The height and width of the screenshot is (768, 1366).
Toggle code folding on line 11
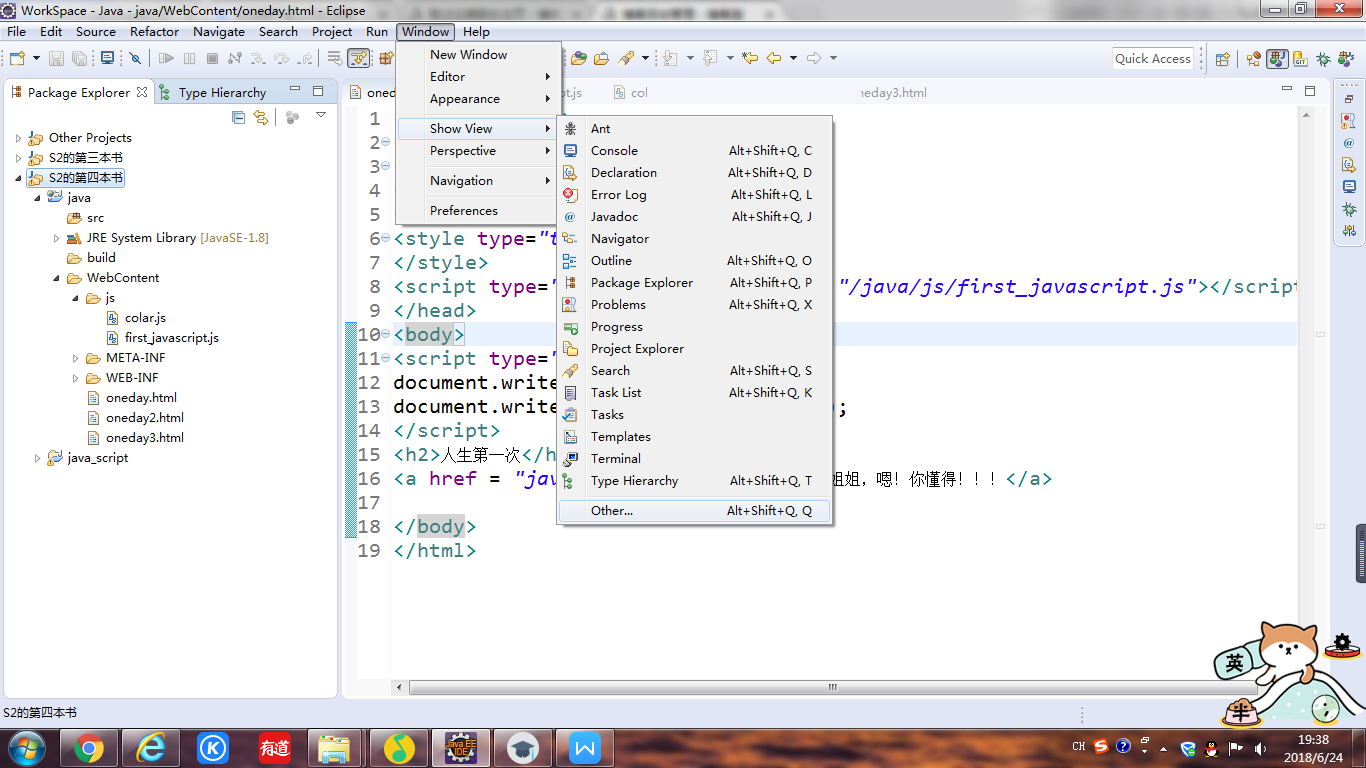pos(386,357)
